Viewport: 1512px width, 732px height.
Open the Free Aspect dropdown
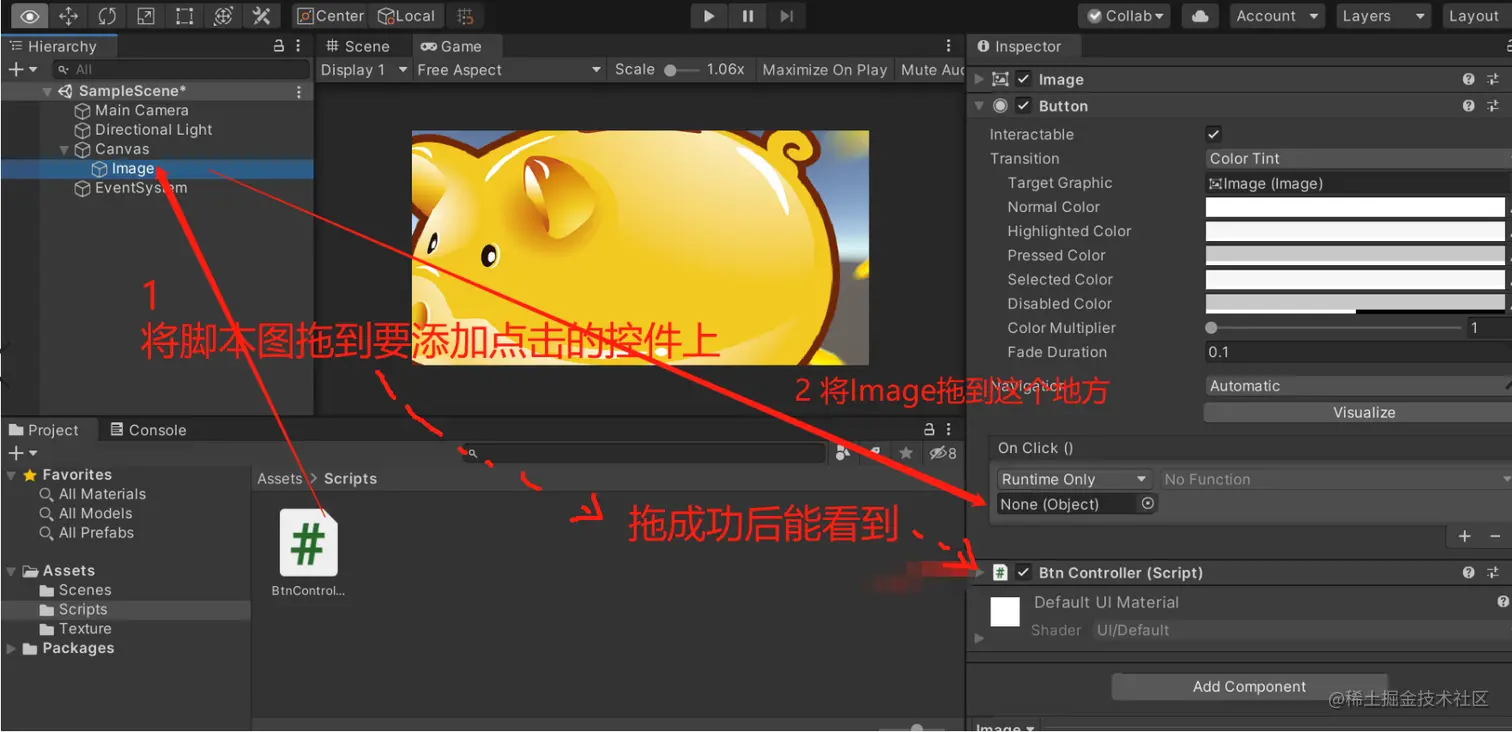[509, 70]
